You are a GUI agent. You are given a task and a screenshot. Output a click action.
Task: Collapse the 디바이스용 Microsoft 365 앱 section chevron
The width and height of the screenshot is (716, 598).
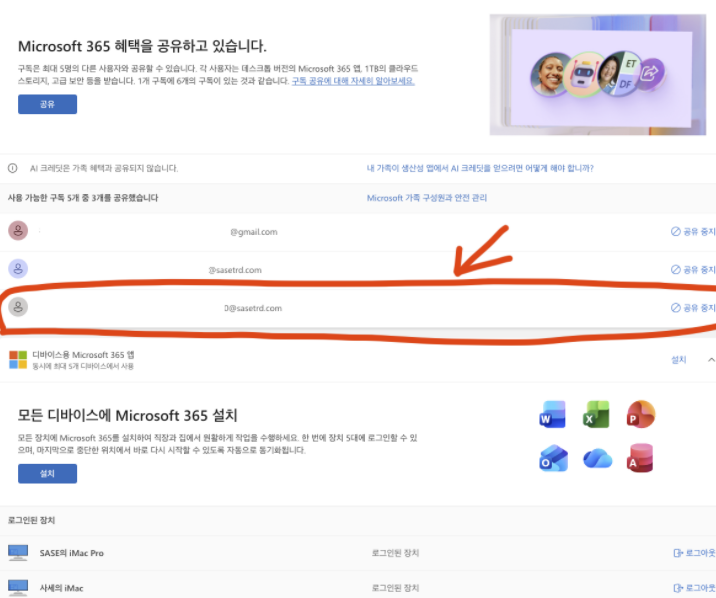coord(711,360)
